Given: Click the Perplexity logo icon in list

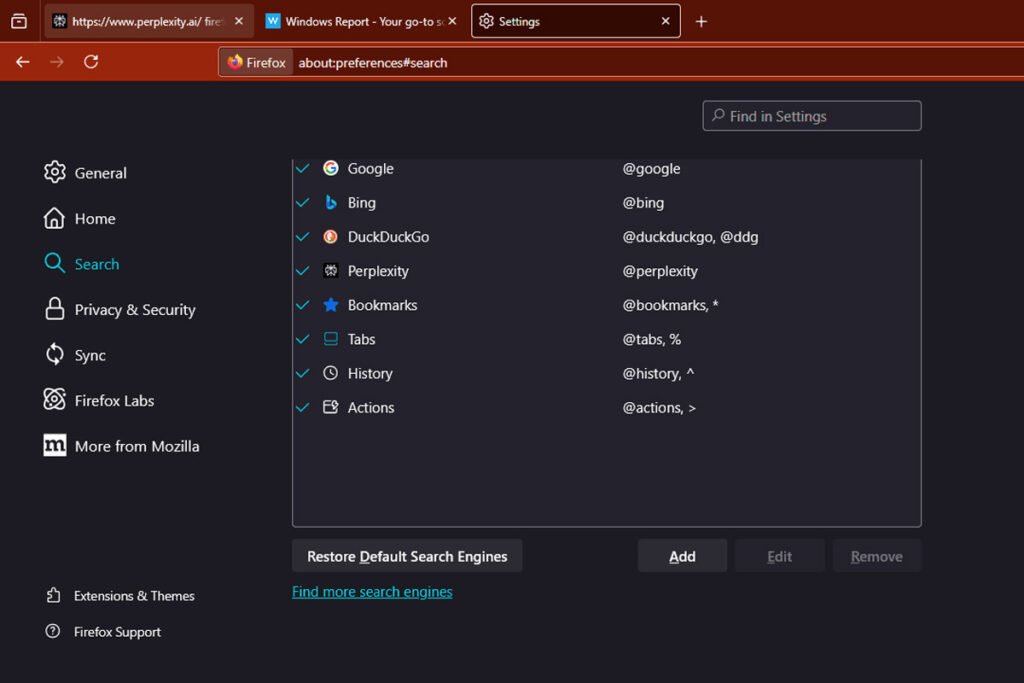Looking at the screenshot, I should click(x=330, y=270).
